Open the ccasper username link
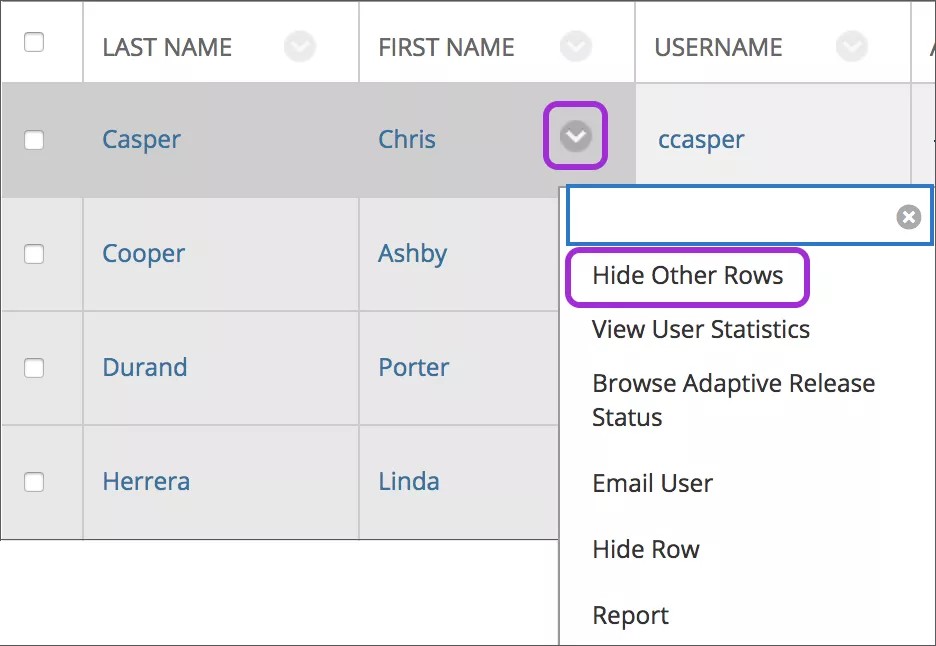This screenshot has width=936, height=646. [700, 140]
